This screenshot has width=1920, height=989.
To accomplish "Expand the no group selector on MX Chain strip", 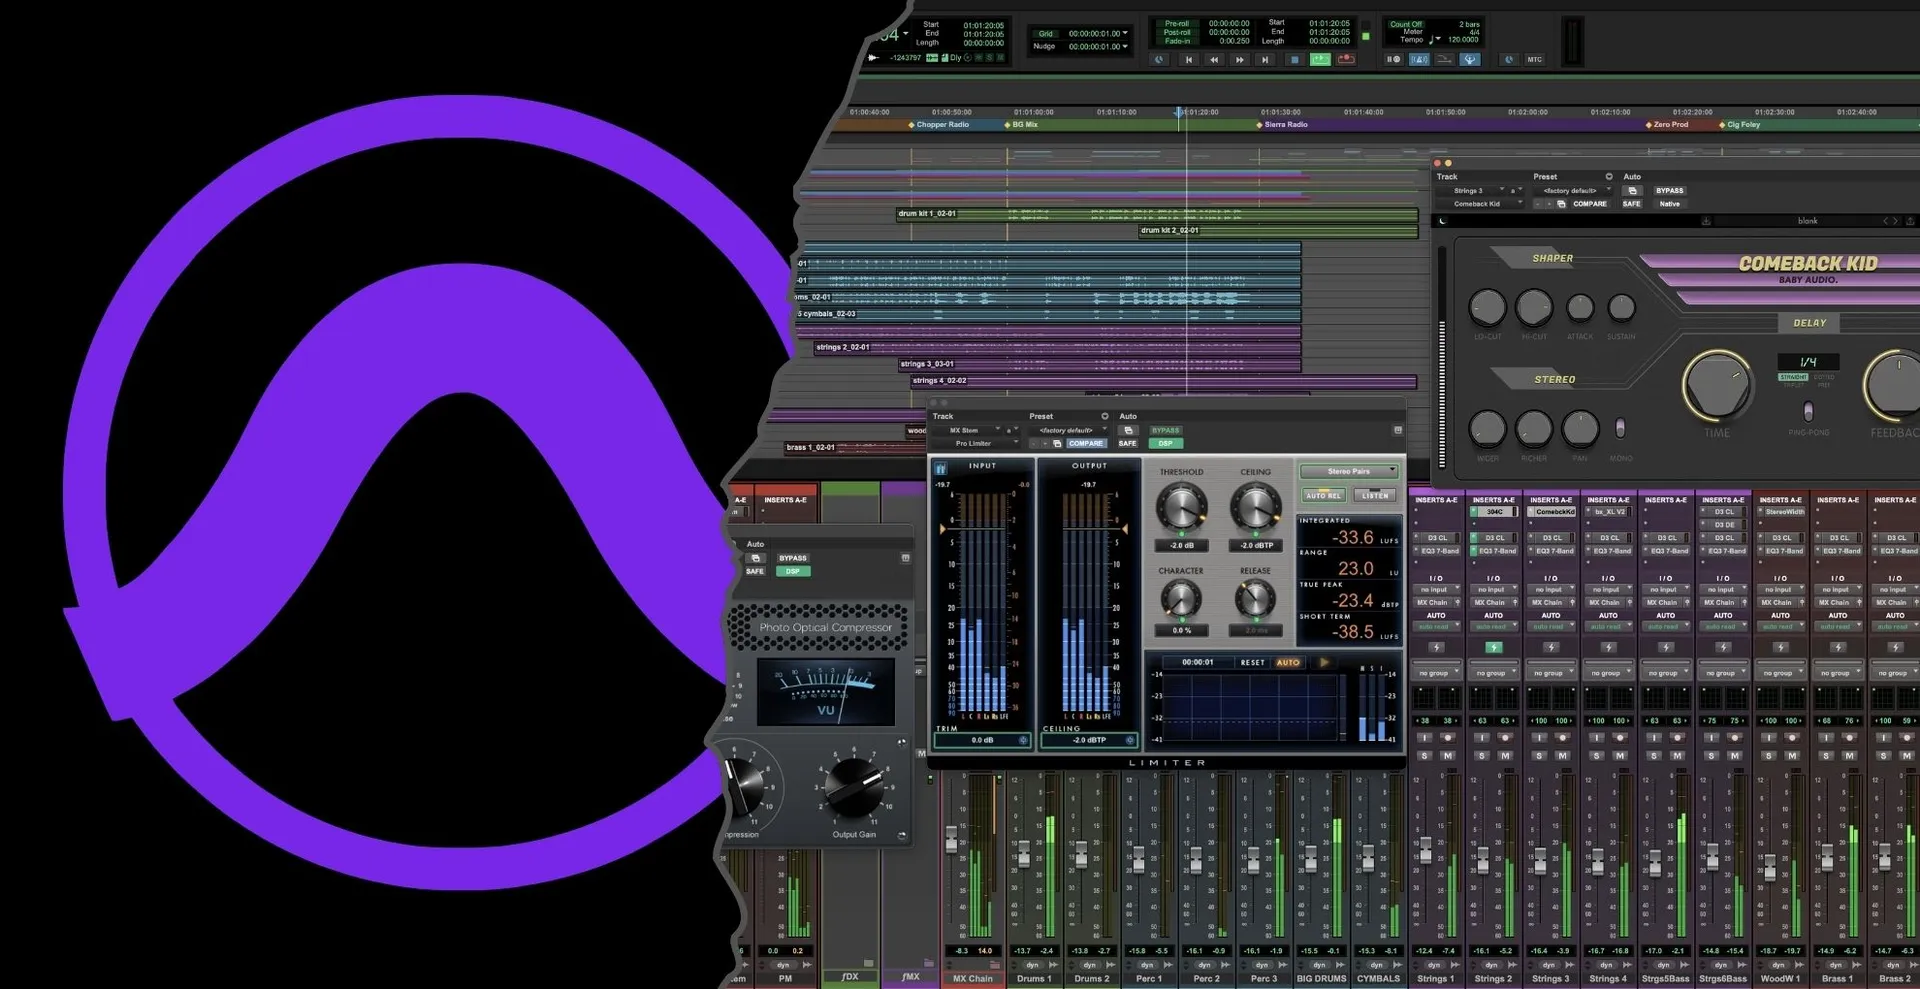I will (x=972, y=673).
